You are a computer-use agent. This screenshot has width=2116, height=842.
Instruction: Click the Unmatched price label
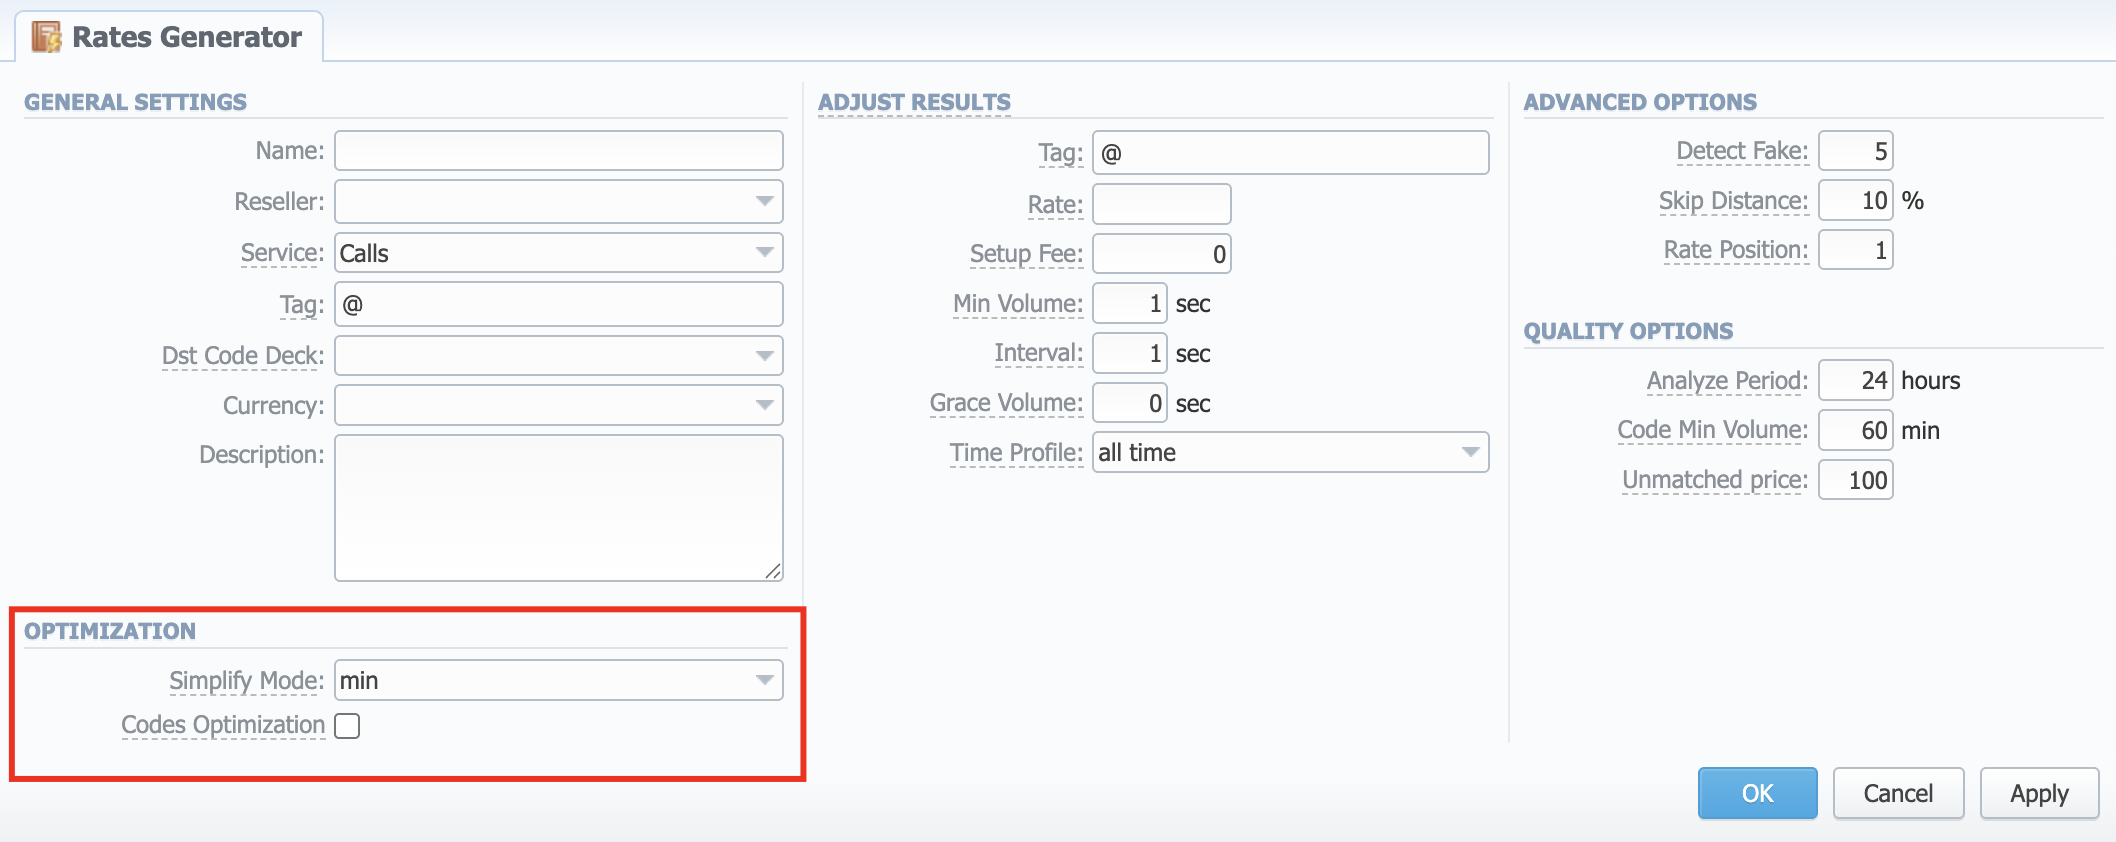(x=1715, y=480)
